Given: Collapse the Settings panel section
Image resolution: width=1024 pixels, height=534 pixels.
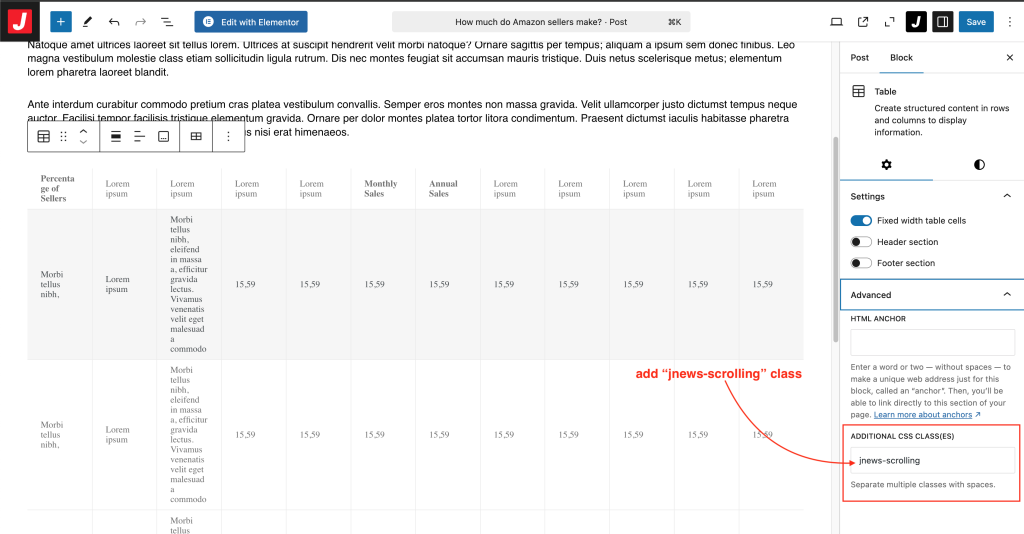Looking at the screenshot, I should pyautogui.click(x=1006, y=196).
